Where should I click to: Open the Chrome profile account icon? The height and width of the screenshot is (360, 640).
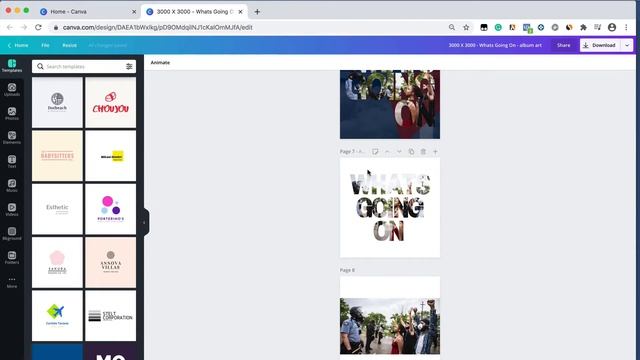point(611,27)
